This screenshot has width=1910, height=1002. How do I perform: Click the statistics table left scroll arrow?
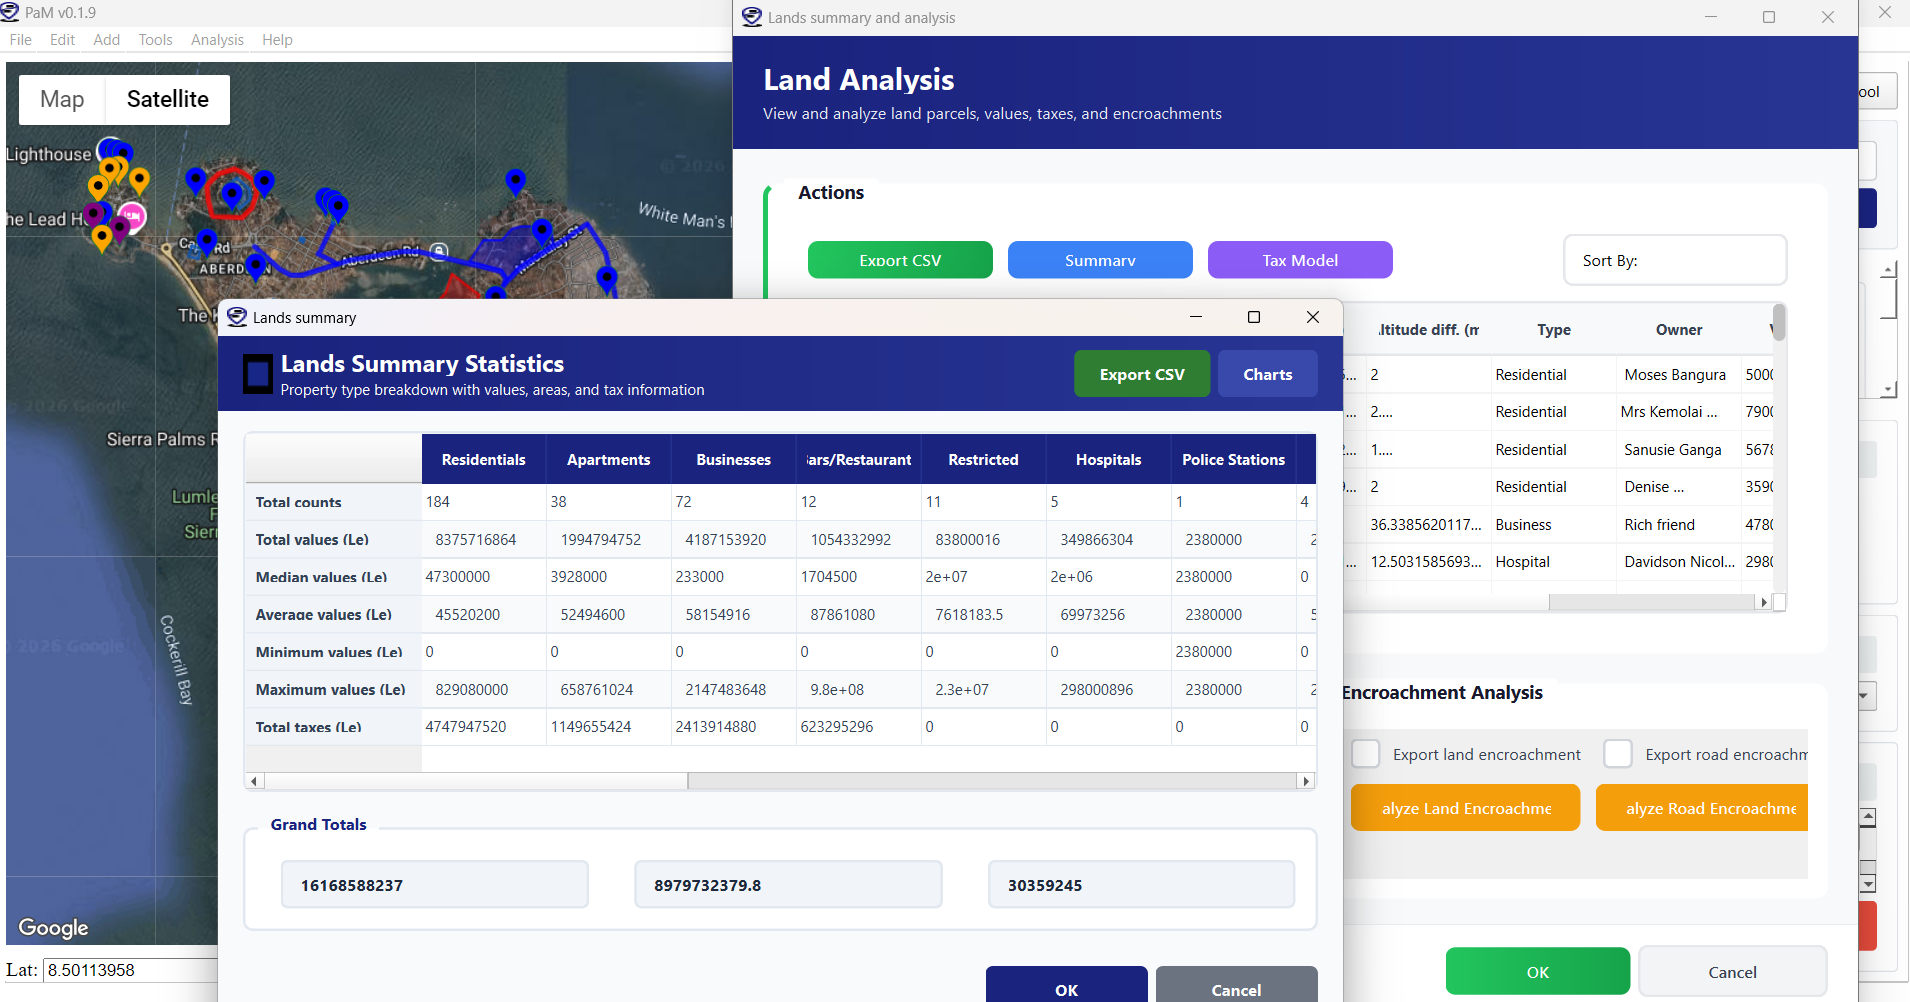coord(254,781)
